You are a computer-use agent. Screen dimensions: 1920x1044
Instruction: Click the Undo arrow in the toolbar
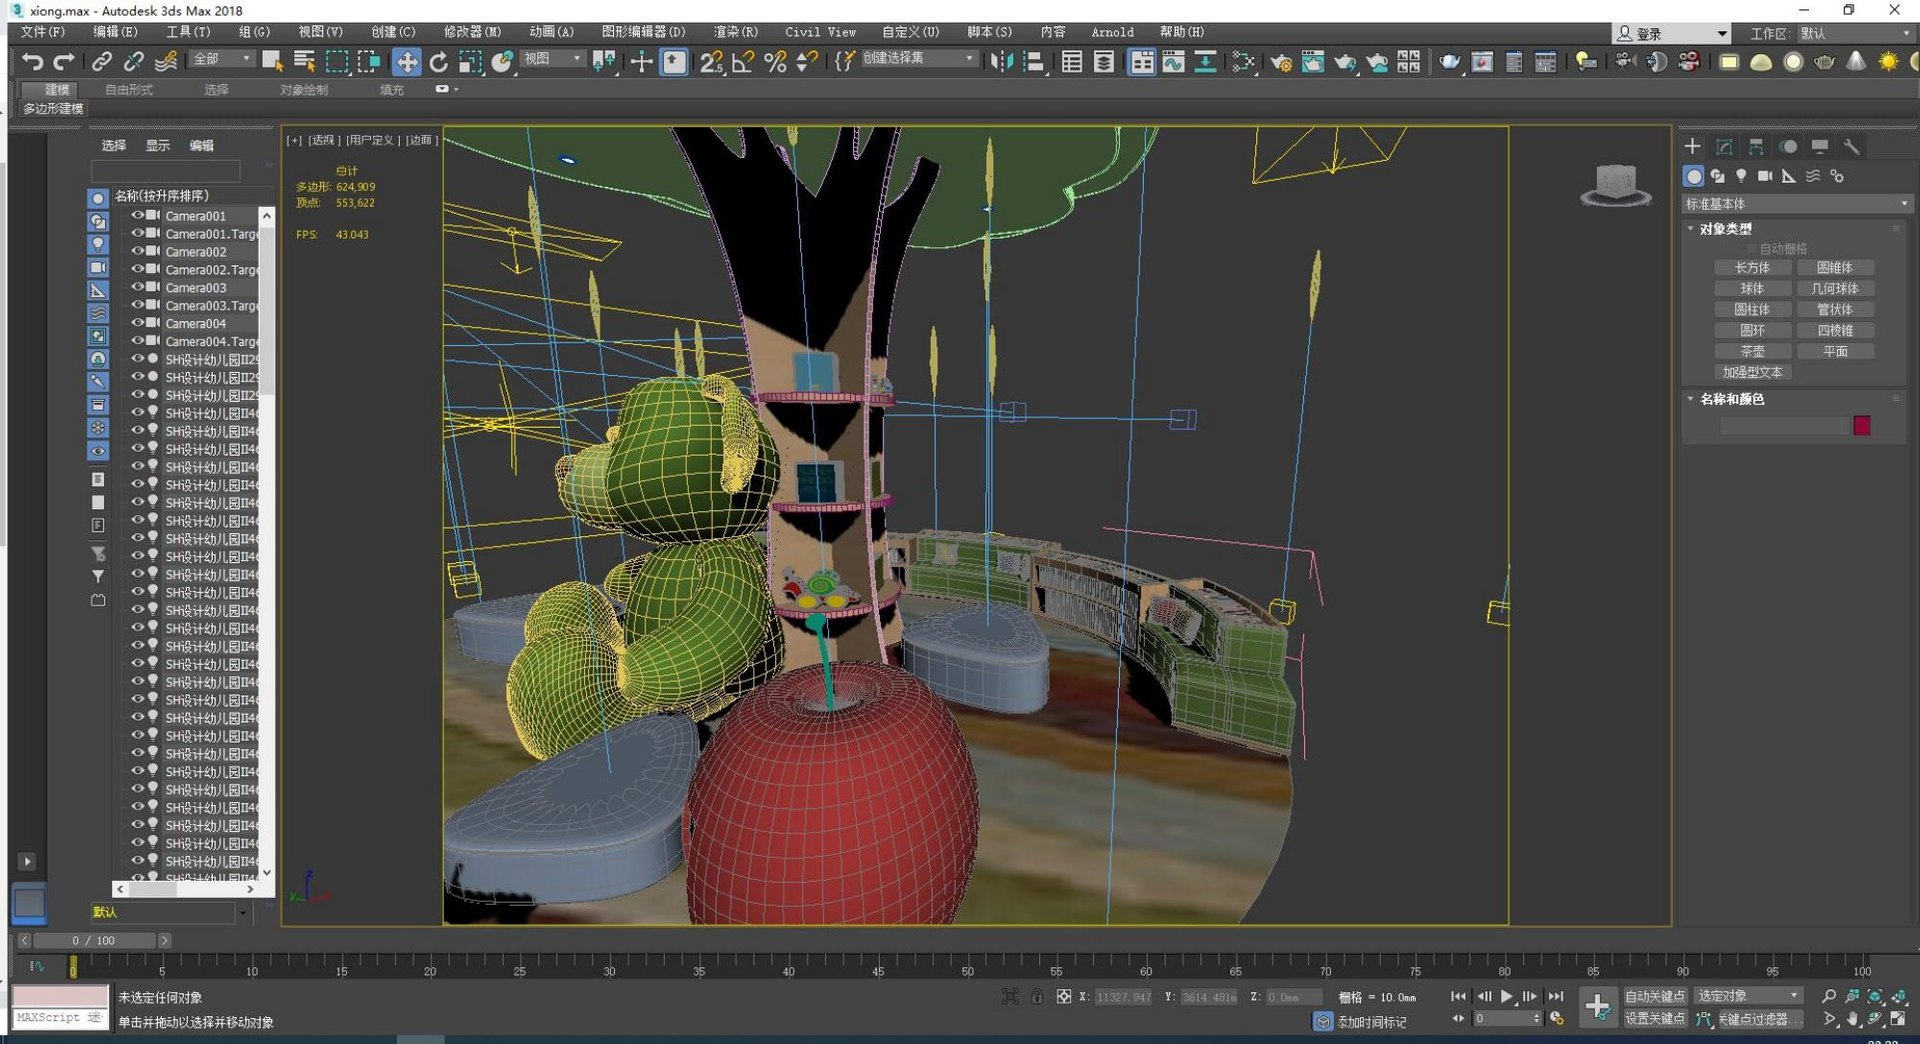[x=32, y=62]
